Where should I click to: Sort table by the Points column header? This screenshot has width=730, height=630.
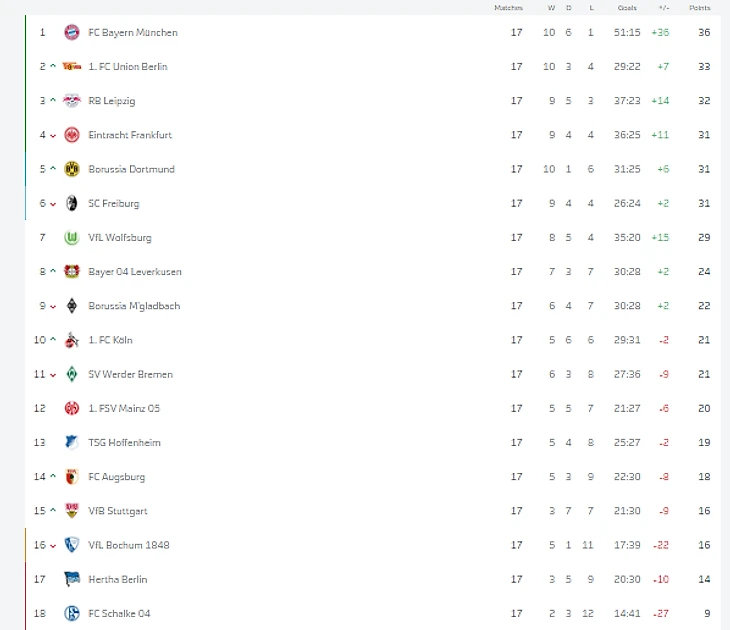700,8
